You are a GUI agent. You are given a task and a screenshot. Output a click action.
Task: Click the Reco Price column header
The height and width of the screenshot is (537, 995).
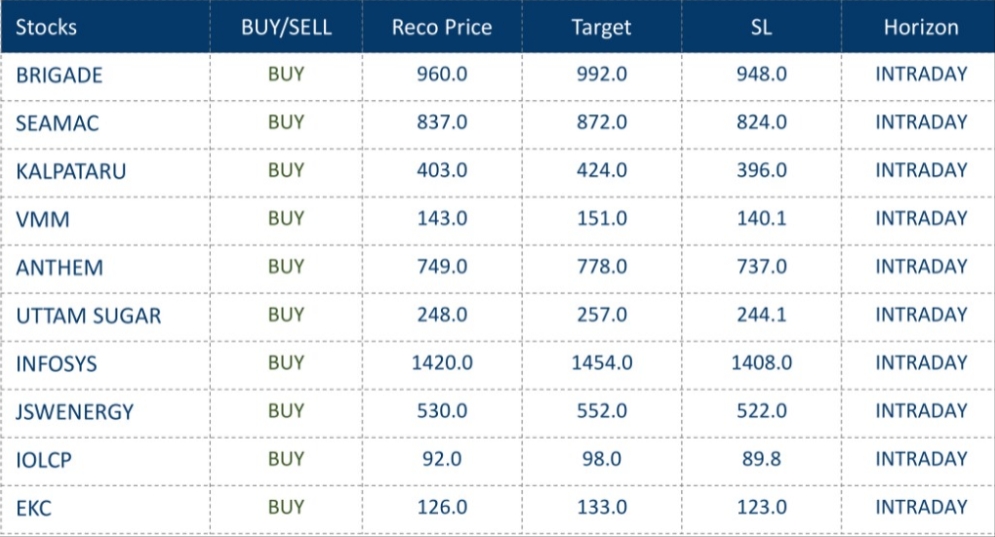coord(442,27)
